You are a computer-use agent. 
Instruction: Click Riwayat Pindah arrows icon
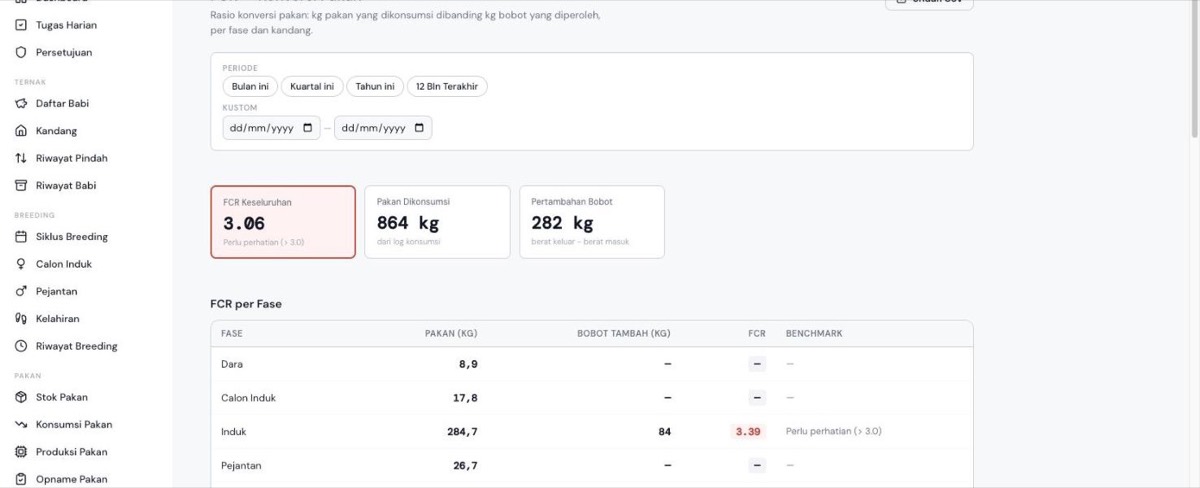coord(20,158)
